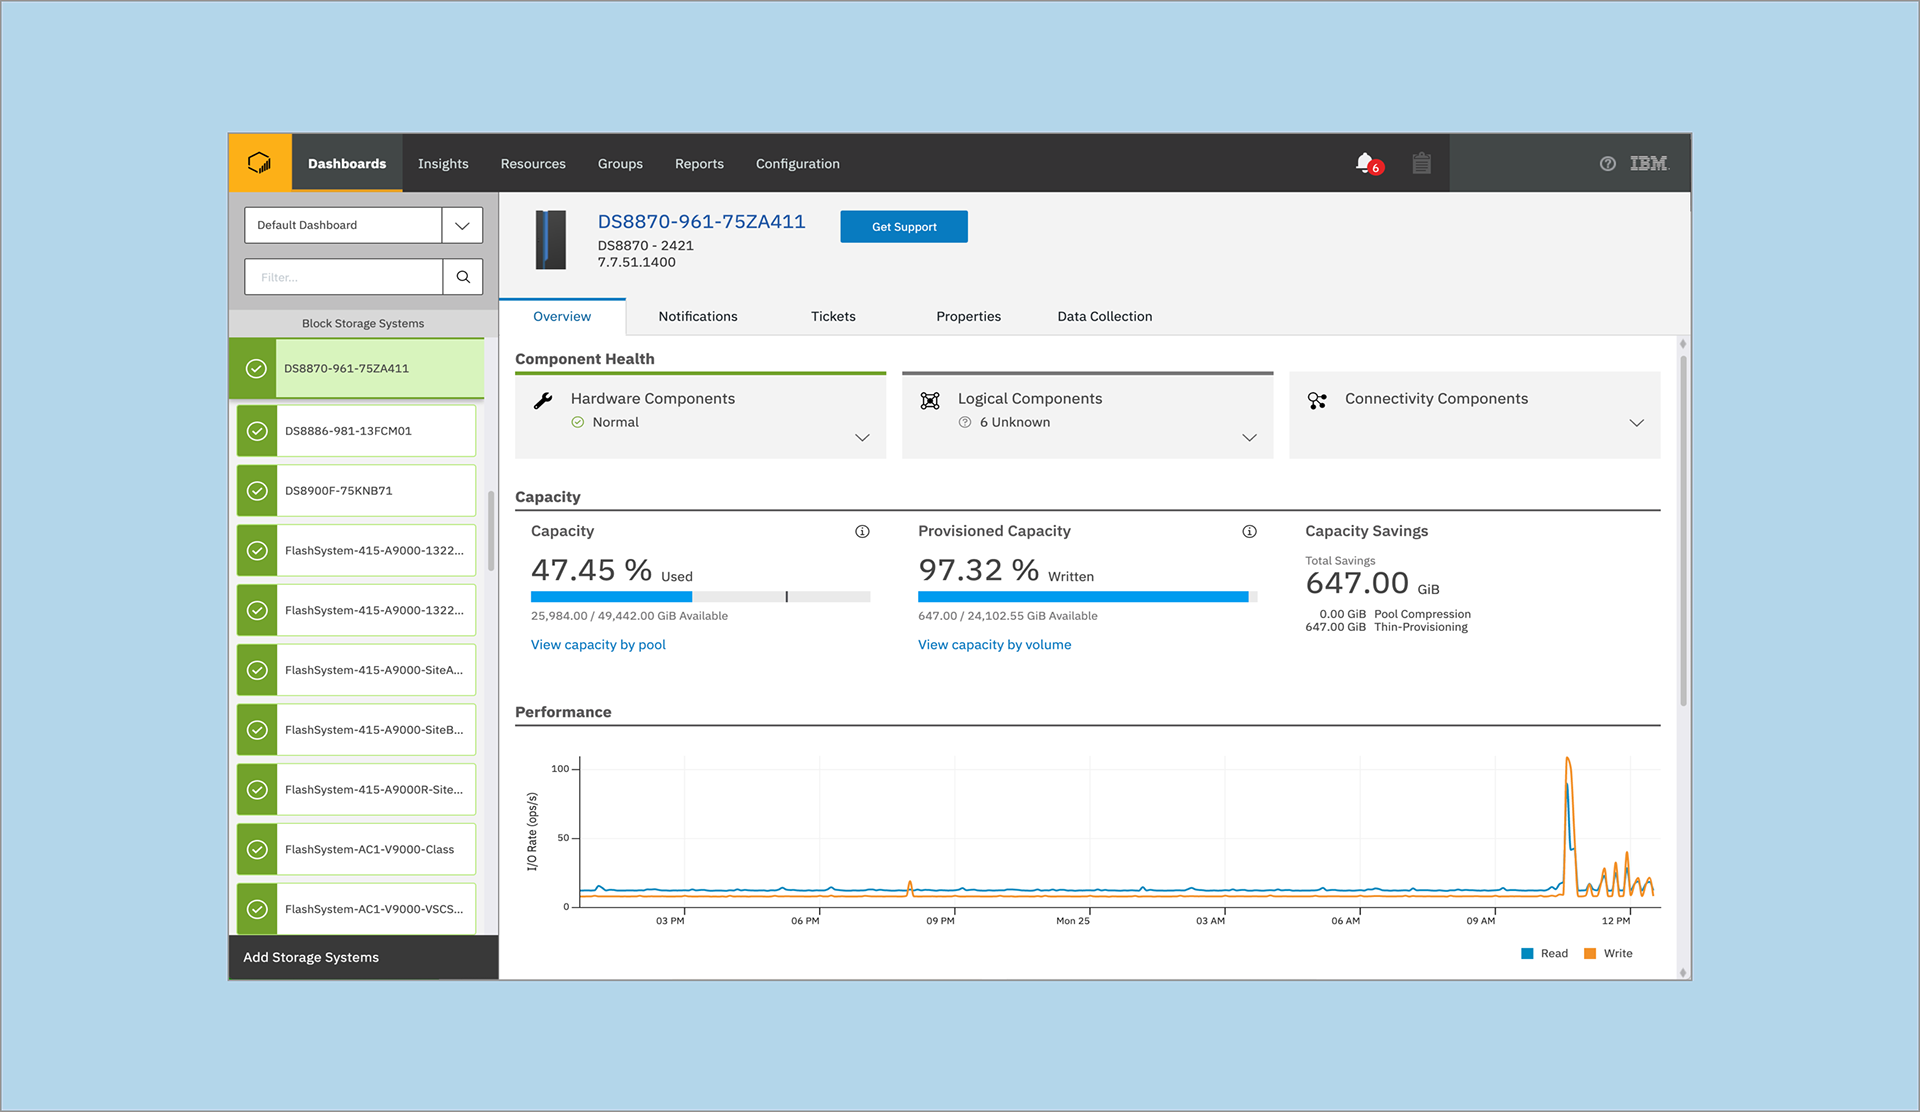Click the Capacity info icon
Screen dimensions: 1920x1112
[862, 531]
